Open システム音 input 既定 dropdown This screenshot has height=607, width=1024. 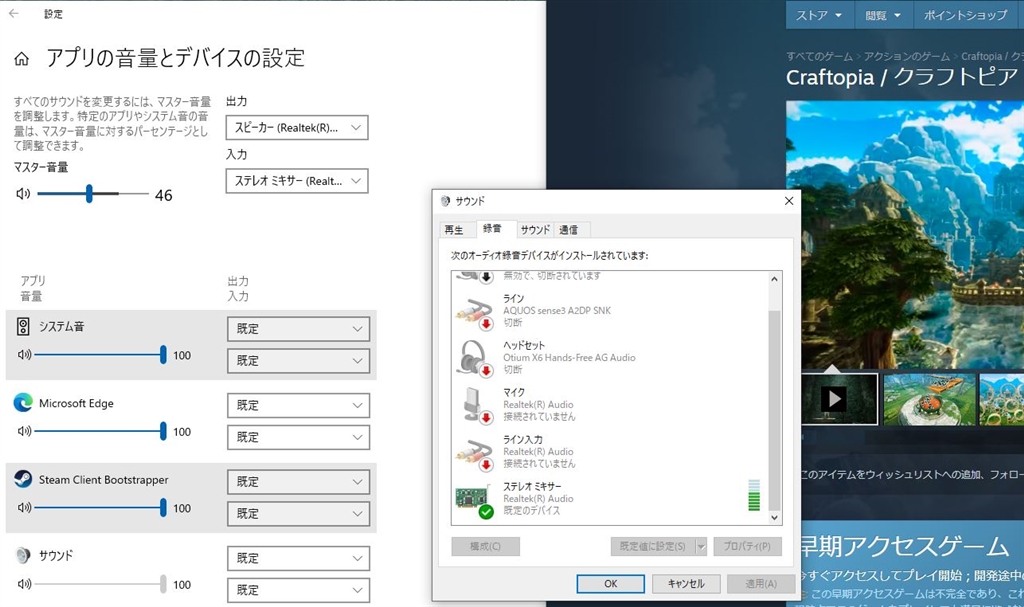tap(298, 361)
